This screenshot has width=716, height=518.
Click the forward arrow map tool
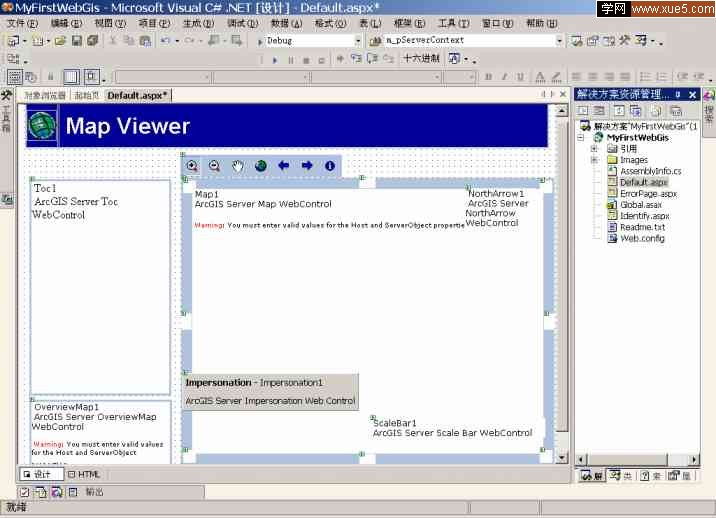coord(307,165)
